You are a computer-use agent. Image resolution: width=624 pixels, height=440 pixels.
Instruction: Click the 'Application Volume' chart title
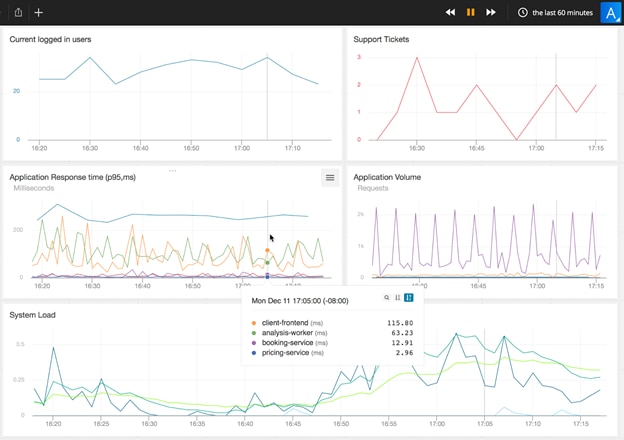(x=387, y=177)
